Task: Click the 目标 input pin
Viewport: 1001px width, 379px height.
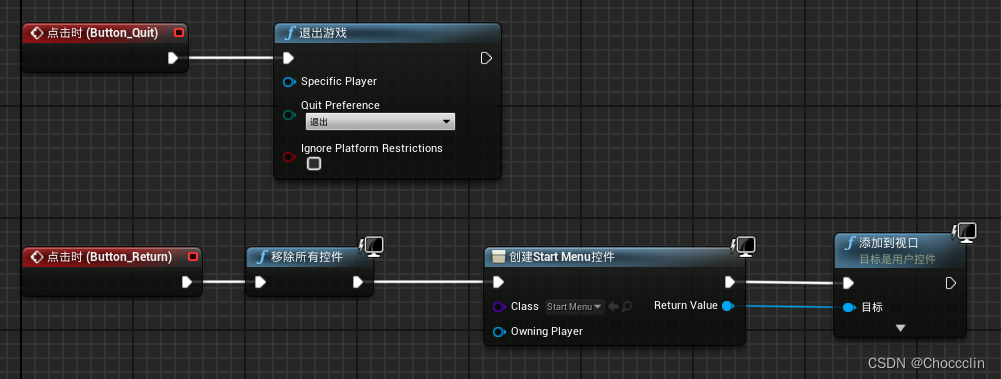Action: click(848, 308)
